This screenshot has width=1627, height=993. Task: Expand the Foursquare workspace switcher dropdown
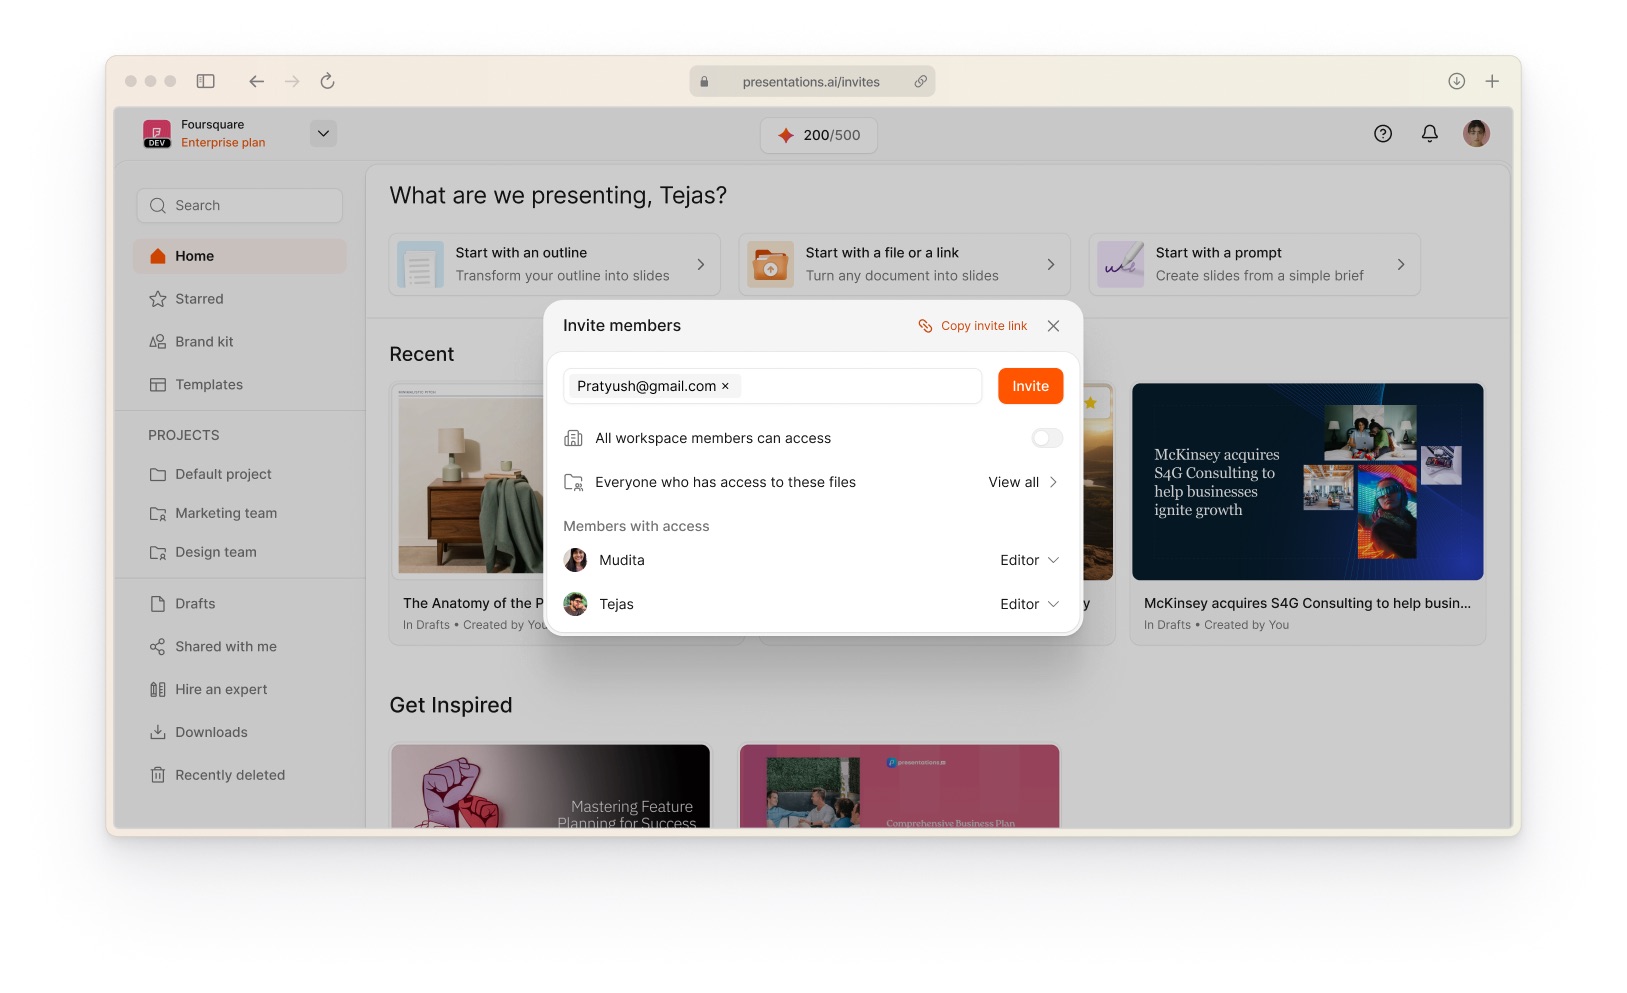323,133
